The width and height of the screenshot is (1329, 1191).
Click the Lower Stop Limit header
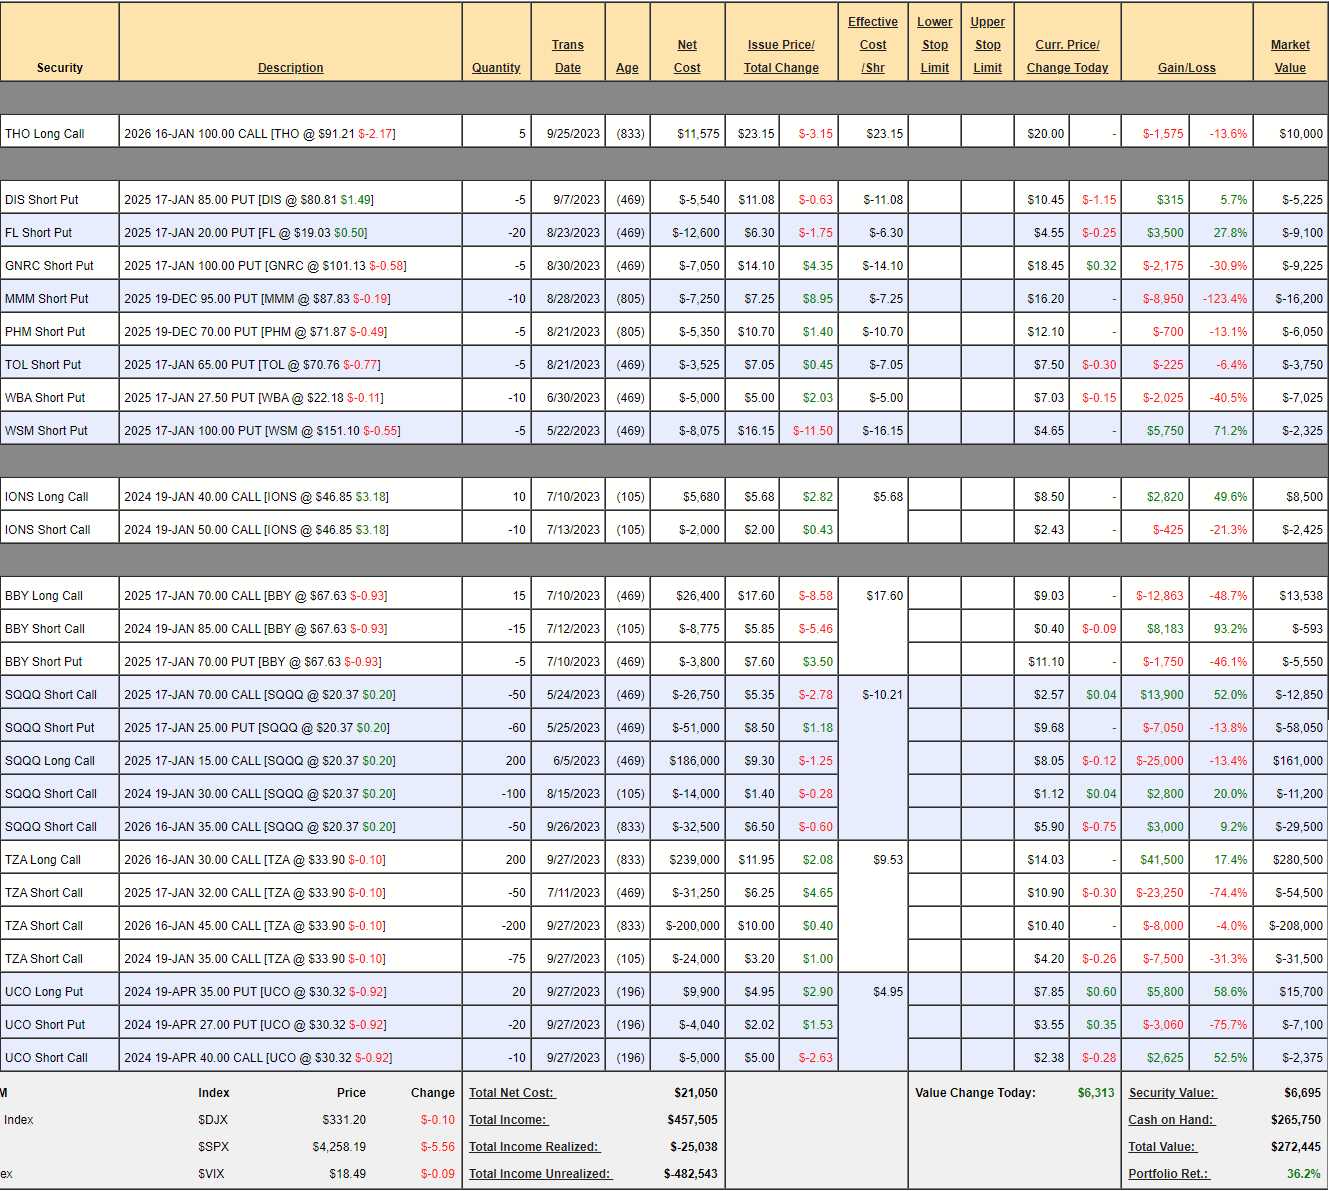click(934, 45)
